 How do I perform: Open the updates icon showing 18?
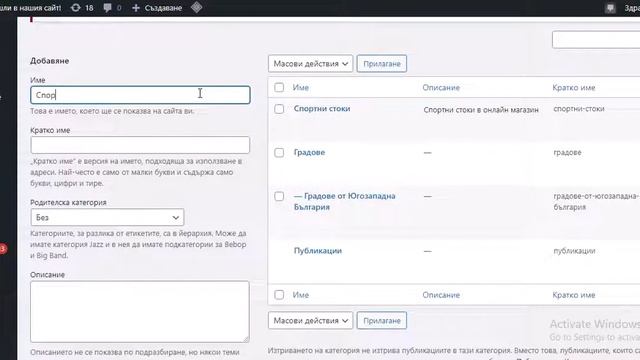click(82, 8)
